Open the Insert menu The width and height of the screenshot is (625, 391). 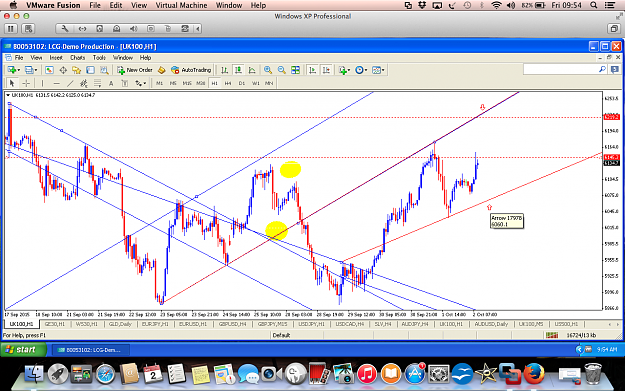[x=56, y=58]
